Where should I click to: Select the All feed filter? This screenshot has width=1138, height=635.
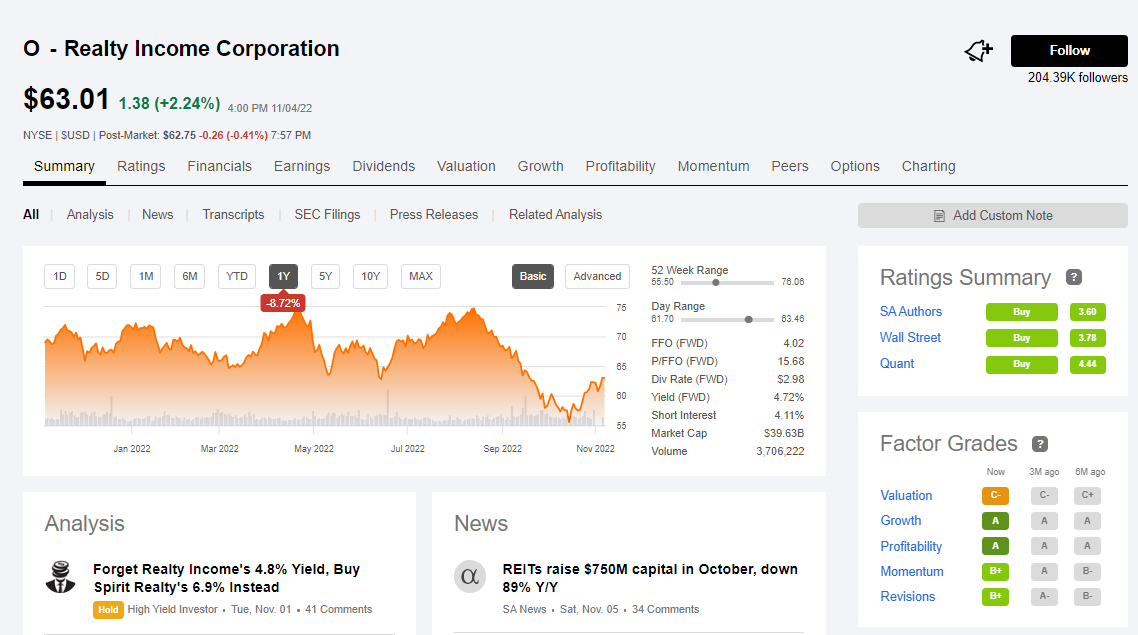(31, 215)
